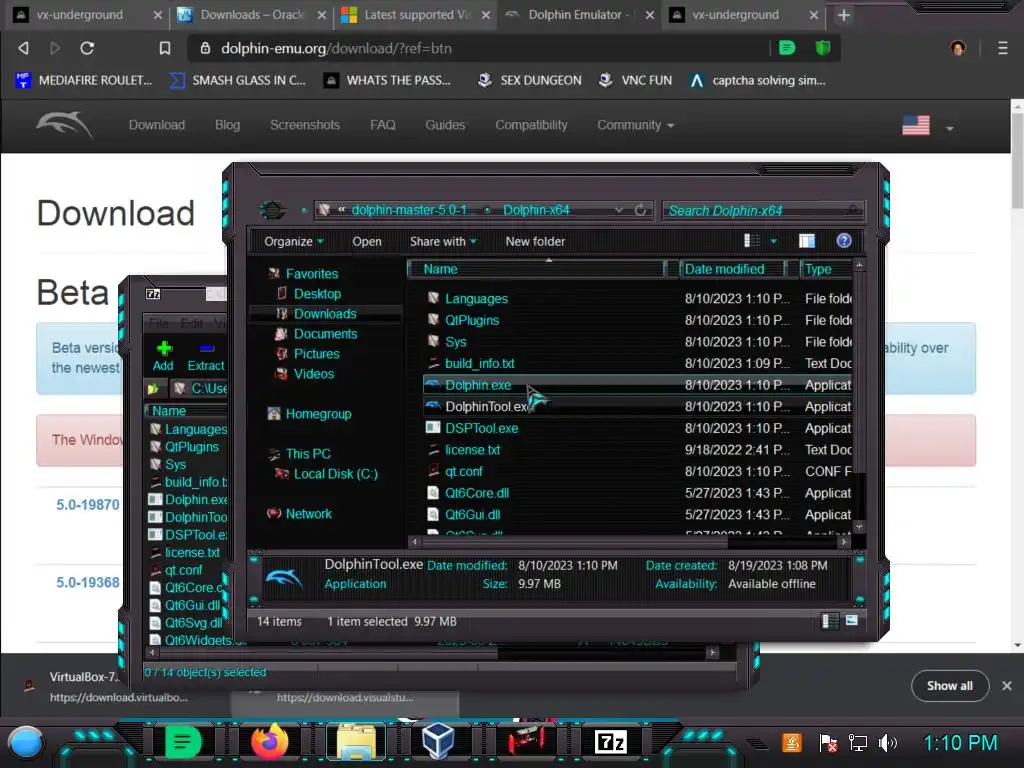Switch to the Downloads – Oracle tab
The height and width of the screenshot is (768, 1024).
coord(252,14)
